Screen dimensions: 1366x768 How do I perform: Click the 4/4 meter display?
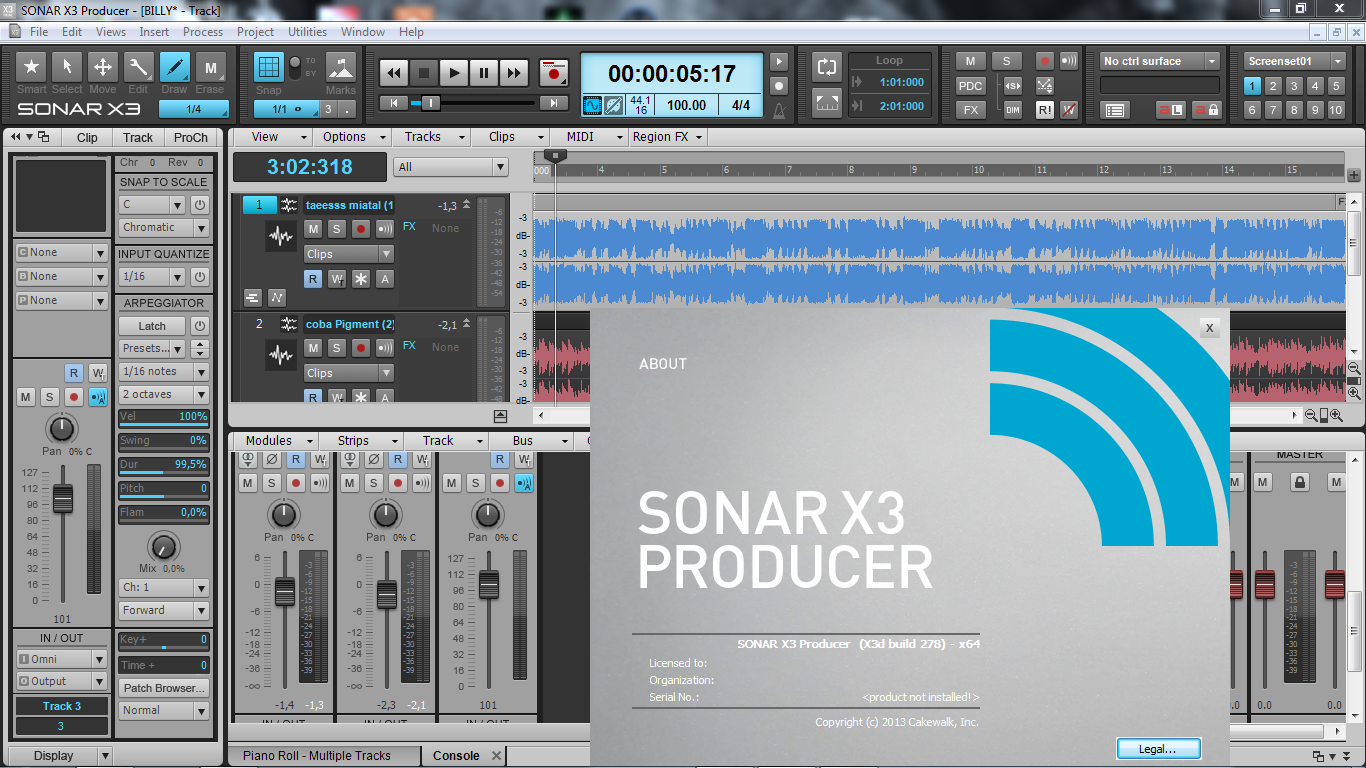coord(741,105)
